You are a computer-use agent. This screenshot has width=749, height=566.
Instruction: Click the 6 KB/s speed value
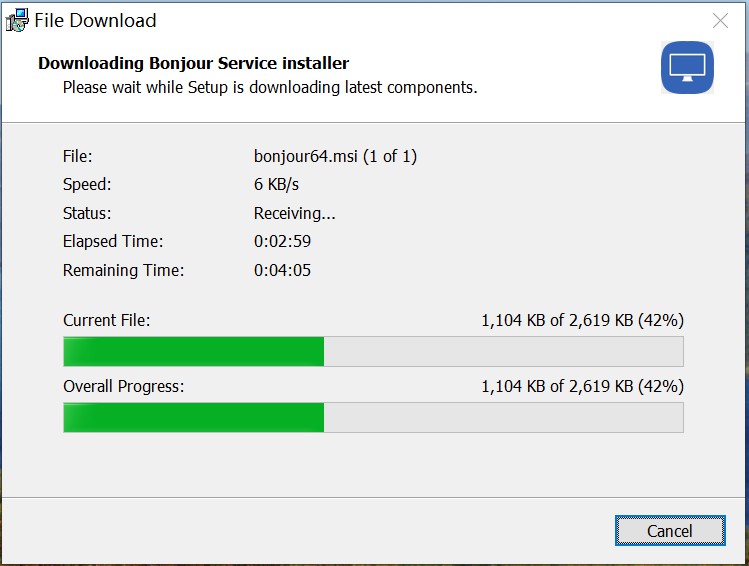(x=276, y=184)
